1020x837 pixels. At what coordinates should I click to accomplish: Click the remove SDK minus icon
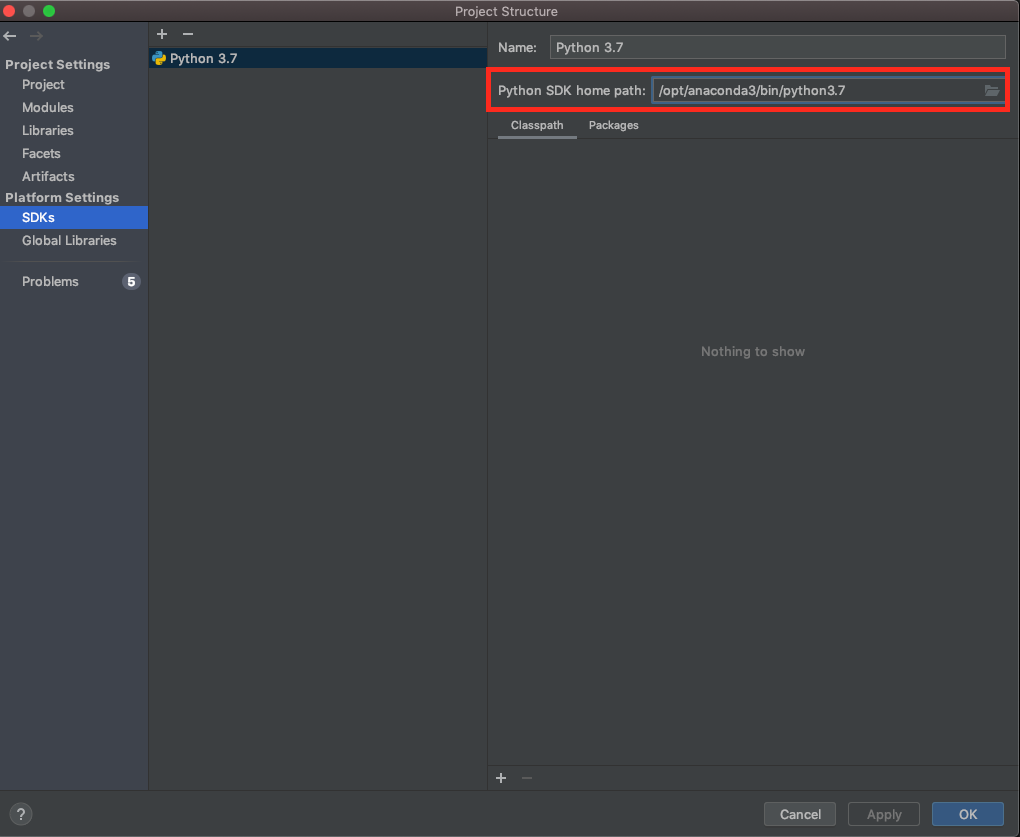[x=187, y=34]
